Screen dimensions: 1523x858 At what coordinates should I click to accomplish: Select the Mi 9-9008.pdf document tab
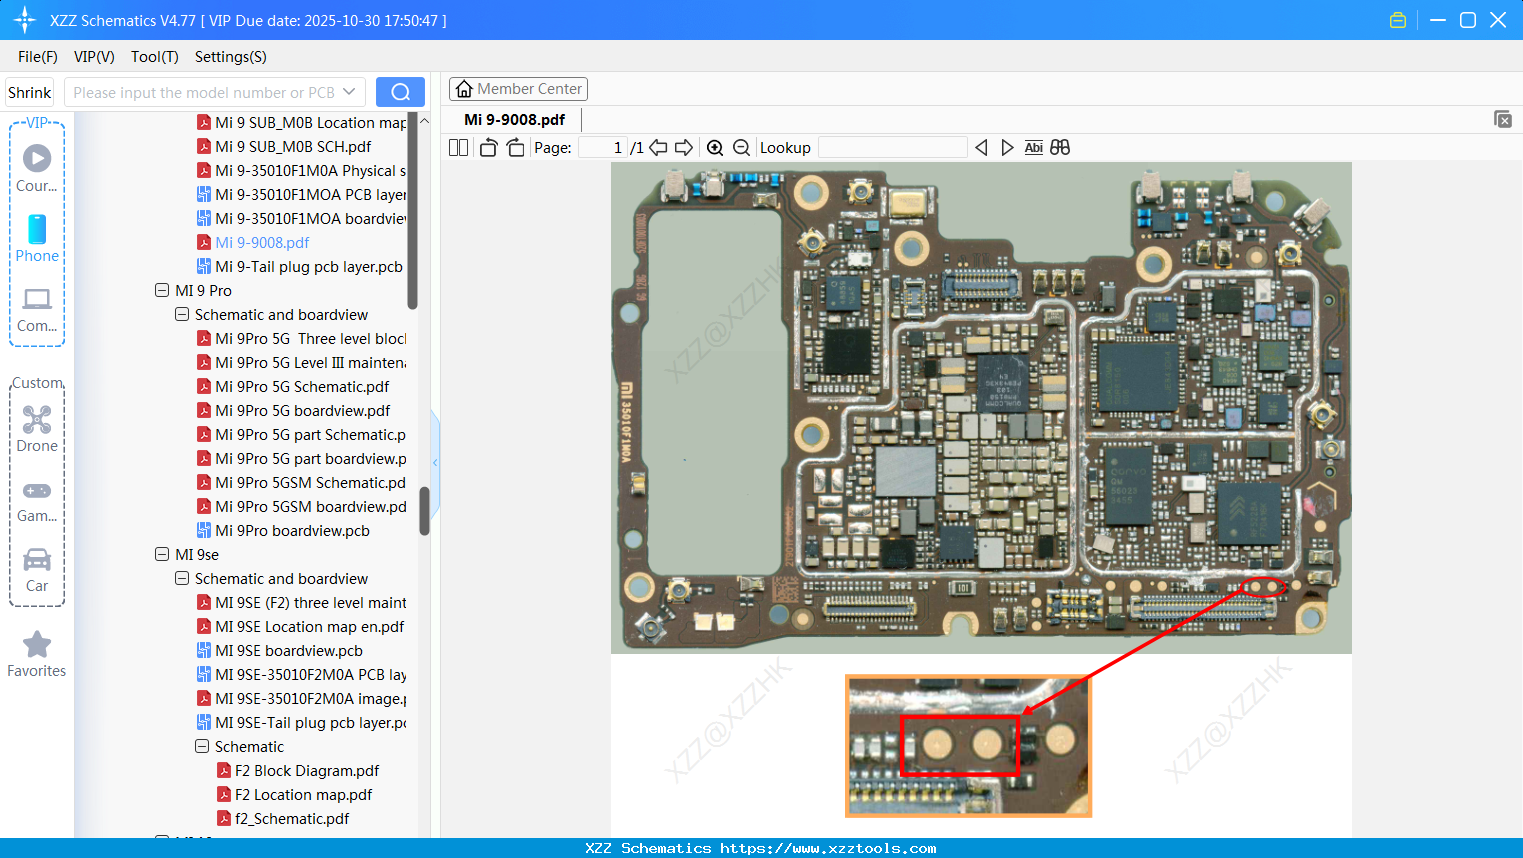(x=515, y=120)
